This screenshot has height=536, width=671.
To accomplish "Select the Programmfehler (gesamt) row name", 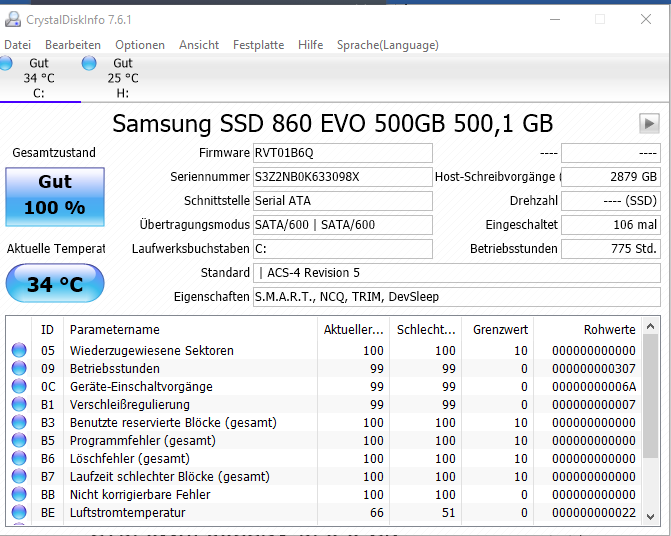I will (x=143, y=440).
